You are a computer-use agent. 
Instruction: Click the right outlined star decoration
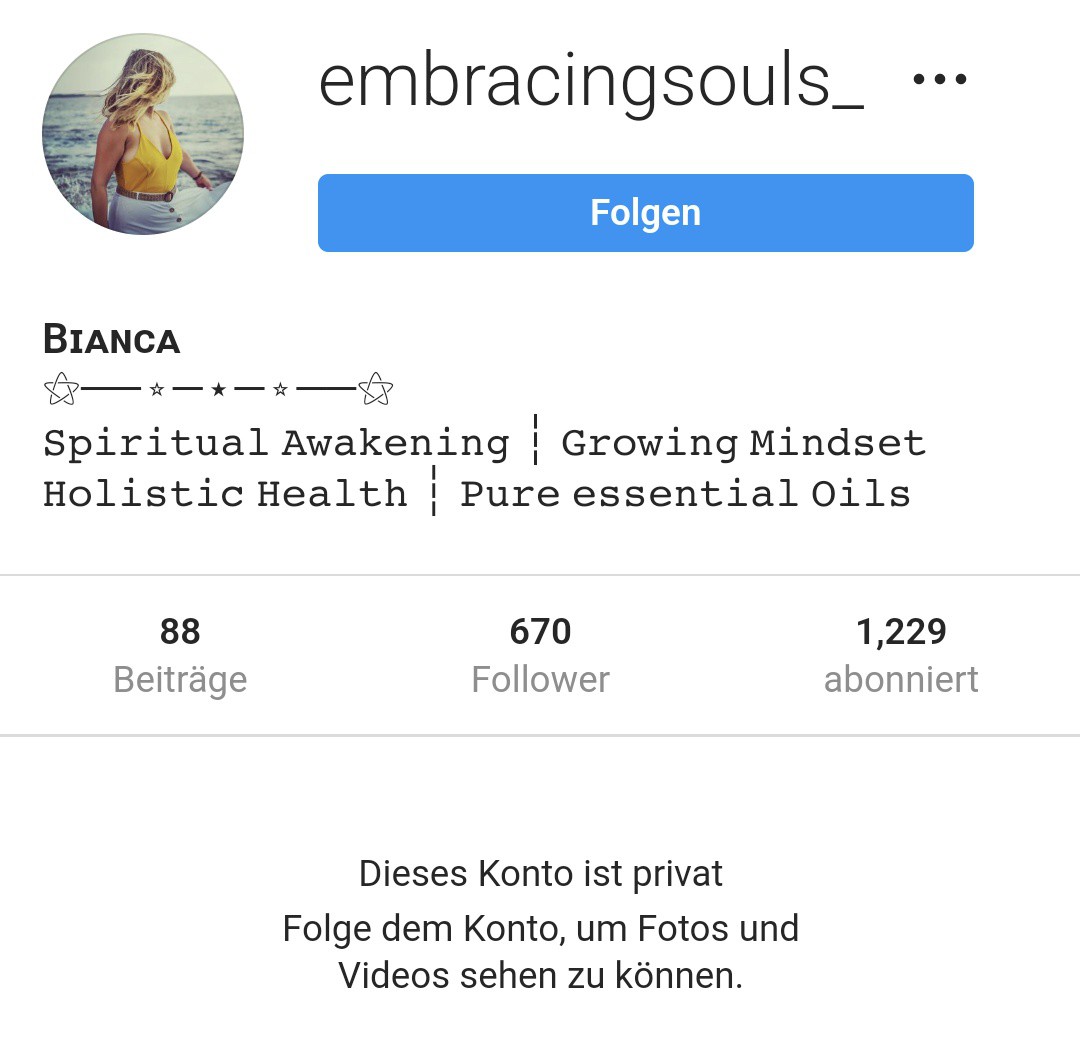(375, 389)
